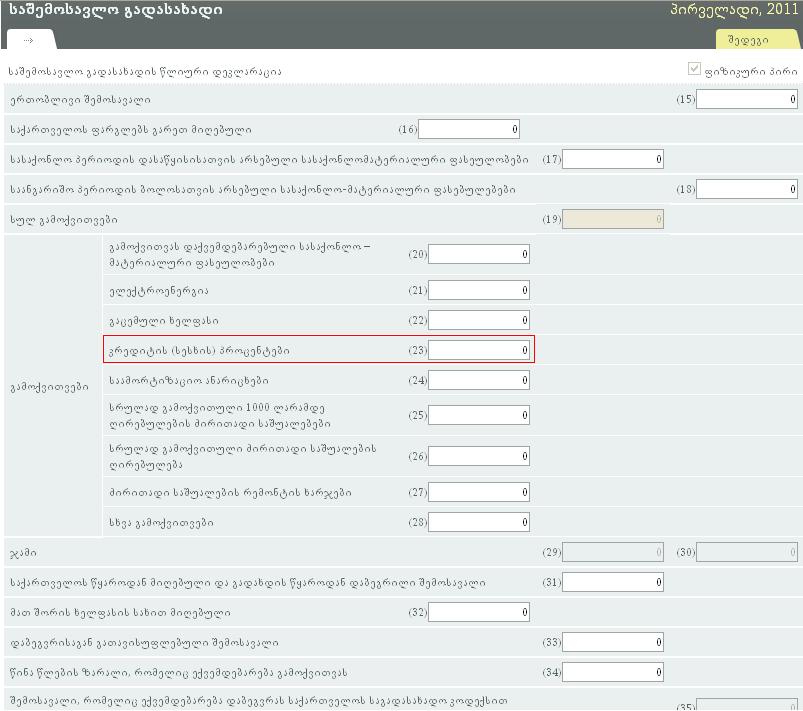Viewport: 803px width, 711px height.
Task: Click input field number 26
Action: click(x=478, y=456)
